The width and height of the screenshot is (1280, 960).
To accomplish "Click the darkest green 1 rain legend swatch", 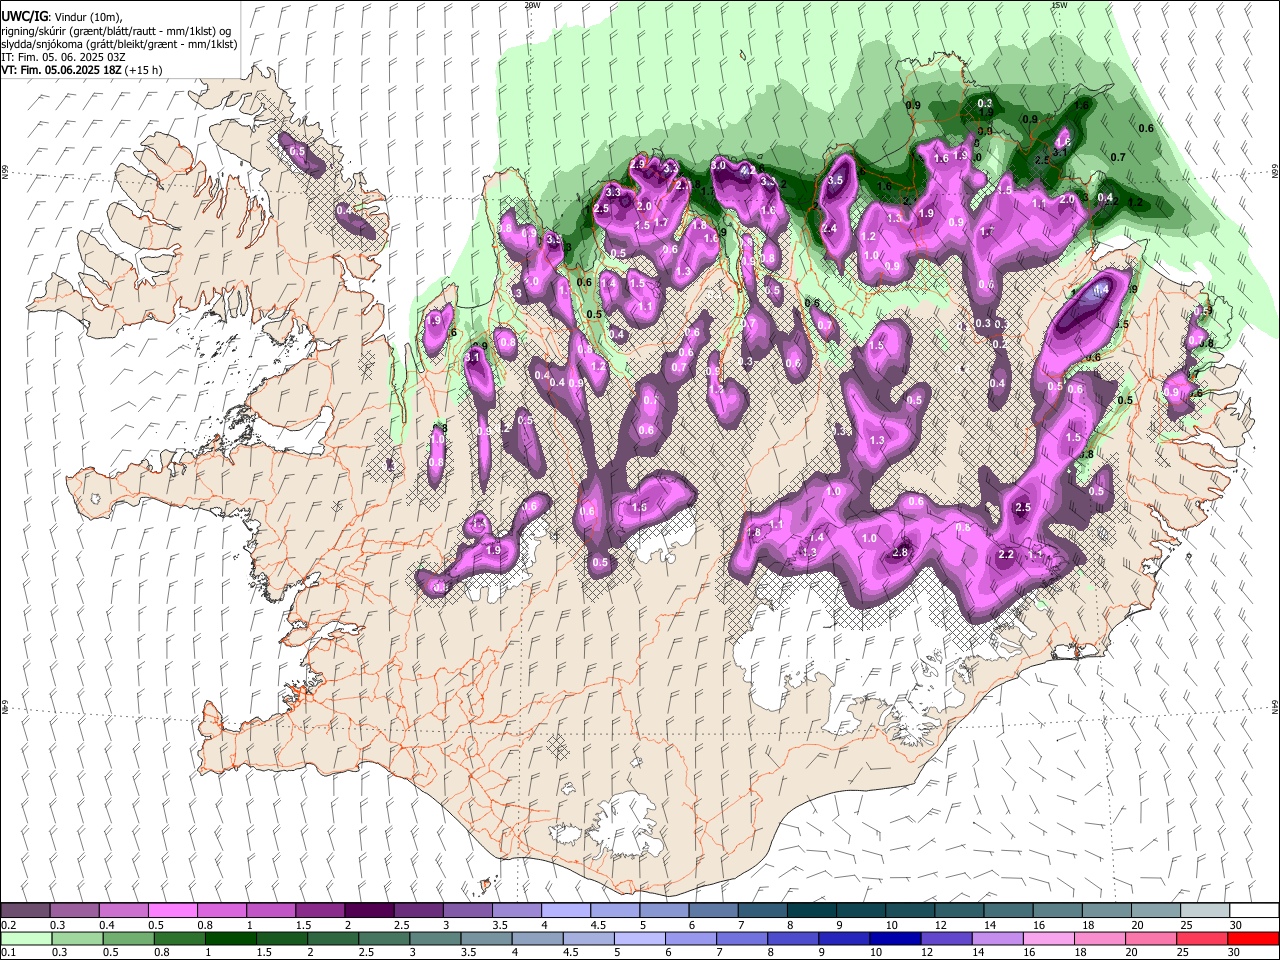I will pyautogui.click(x=232, y=939).
